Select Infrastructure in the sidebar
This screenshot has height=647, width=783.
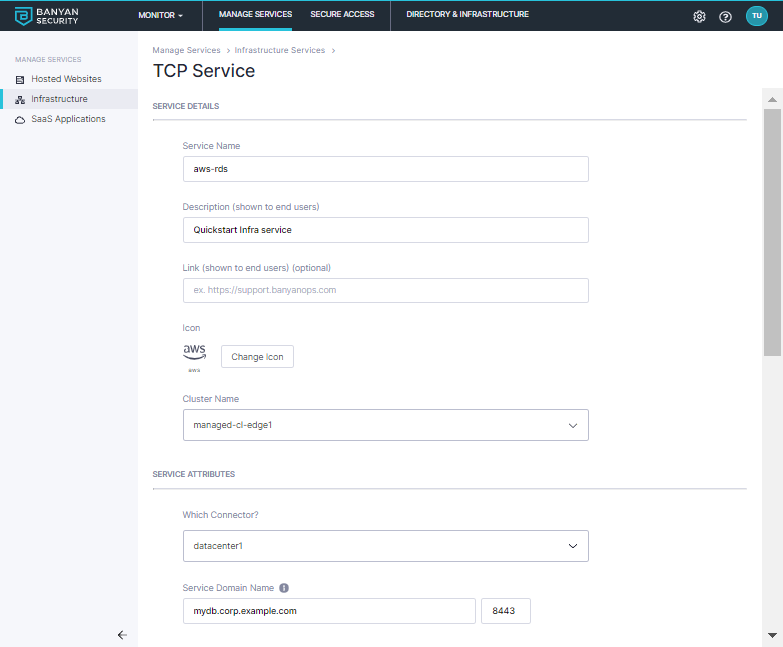point(59,99)
